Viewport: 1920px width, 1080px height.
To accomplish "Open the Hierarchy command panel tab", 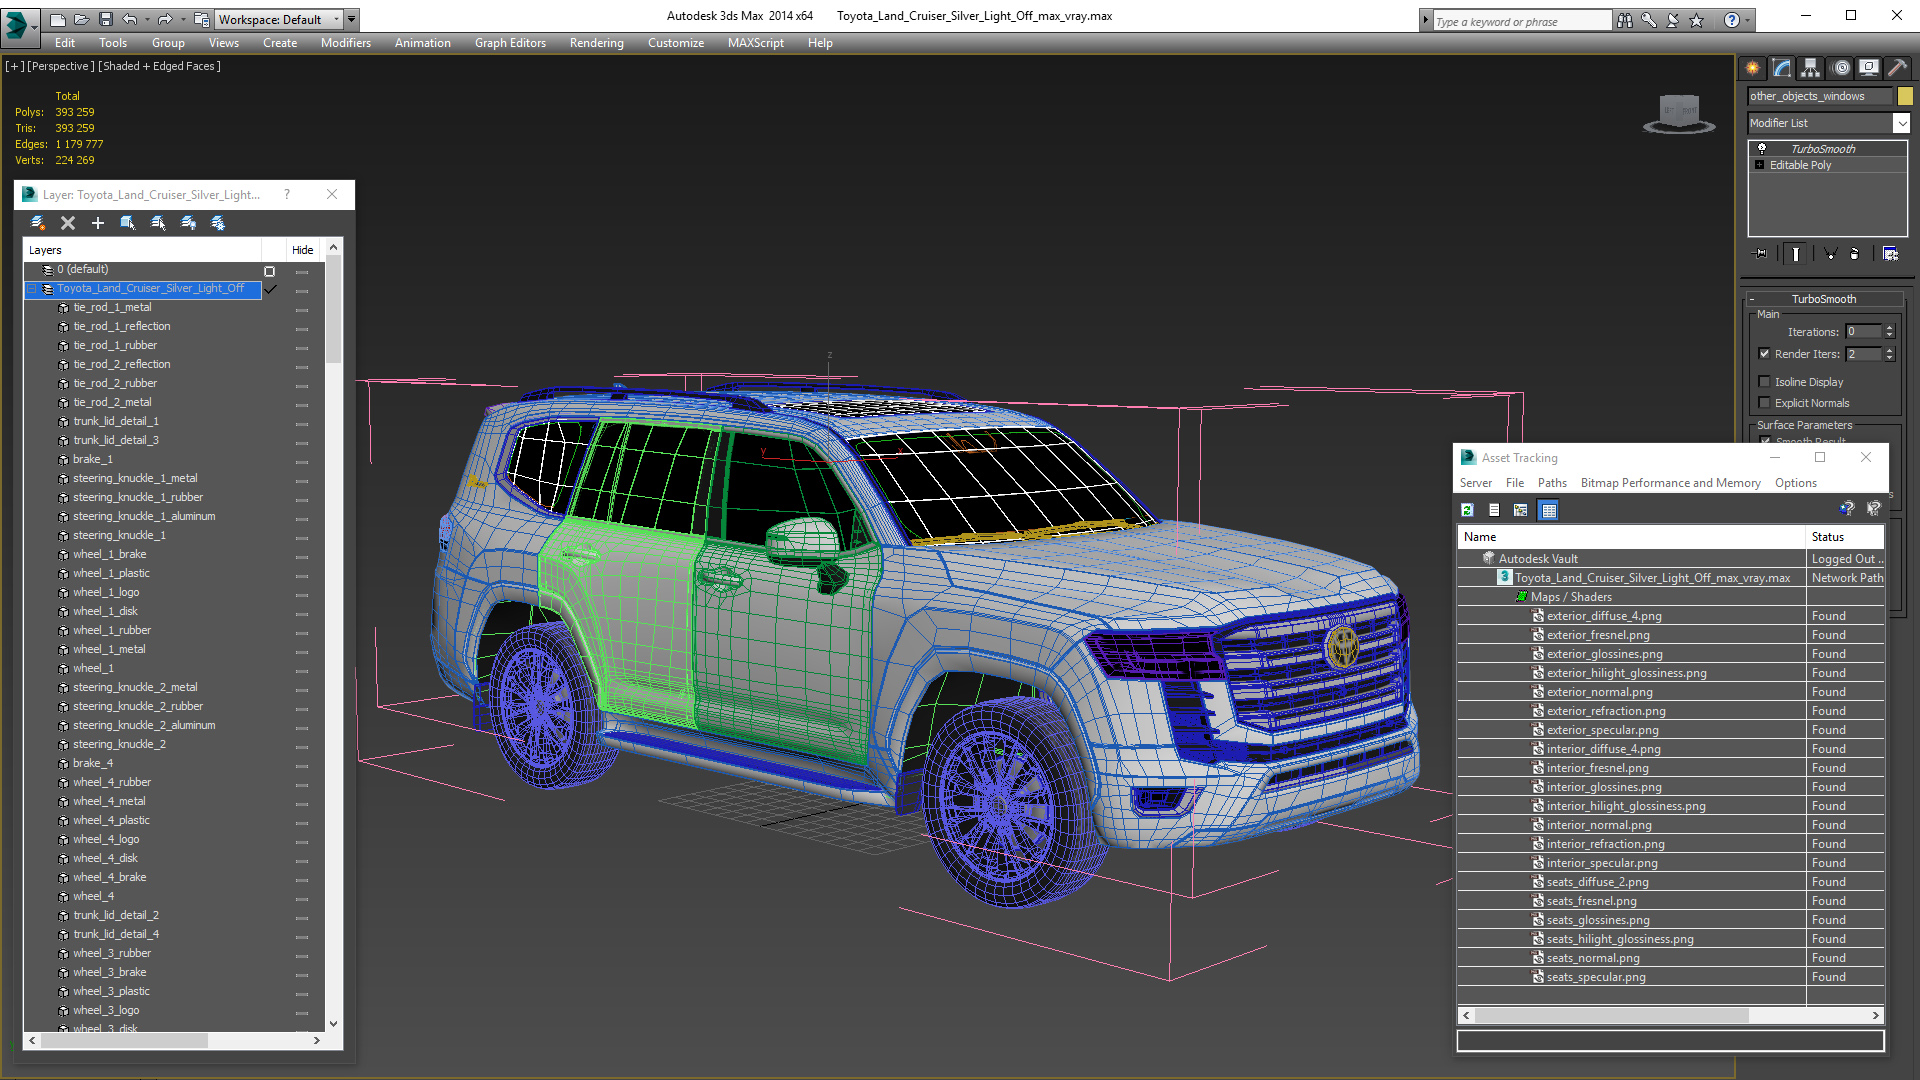I will 1811,68.
